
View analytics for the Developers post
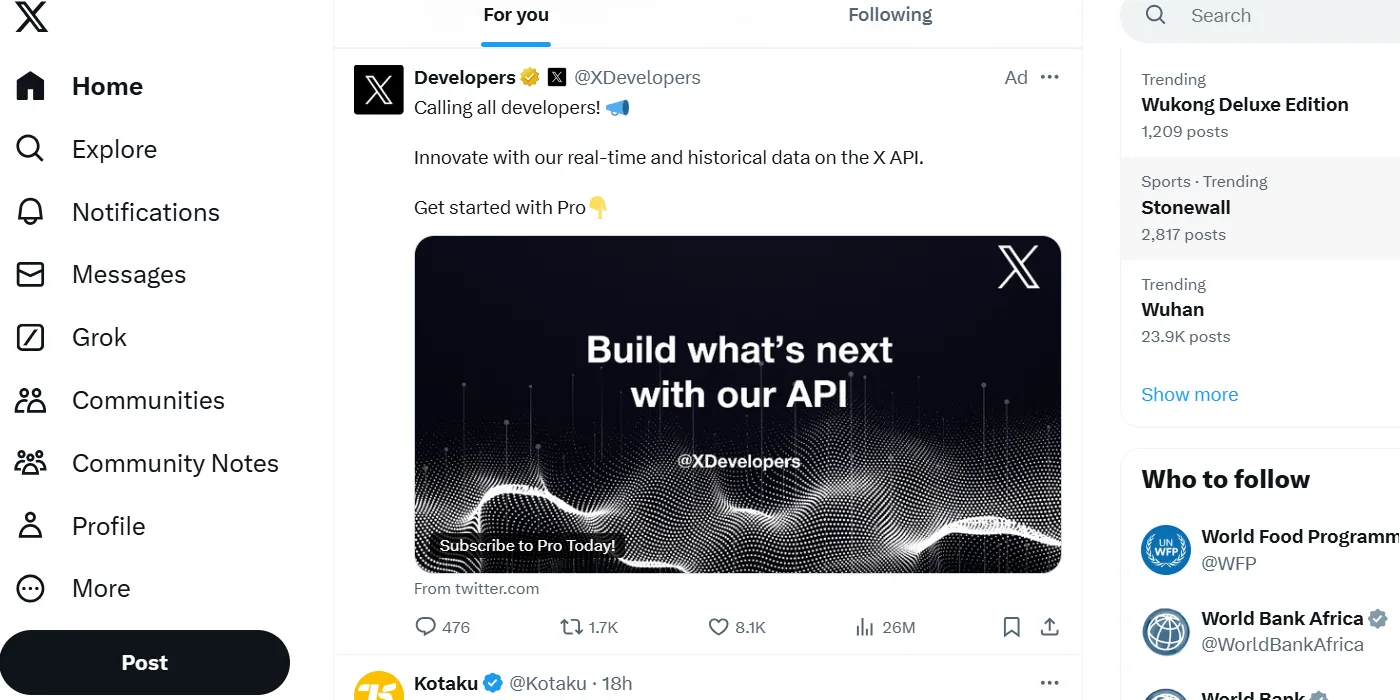click(865, 627)
